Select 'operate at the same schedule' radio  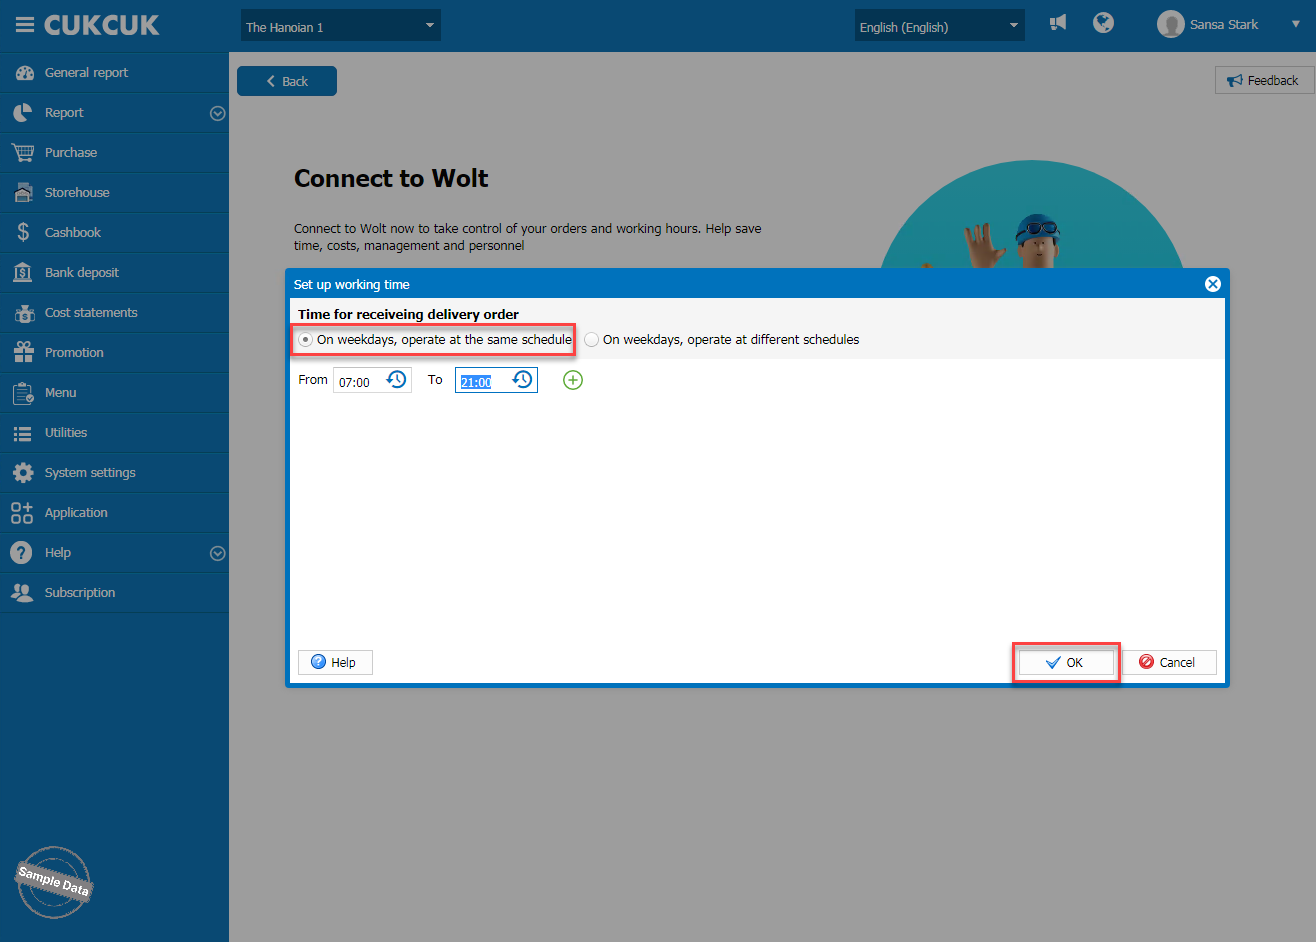click(x=306, y=340)
